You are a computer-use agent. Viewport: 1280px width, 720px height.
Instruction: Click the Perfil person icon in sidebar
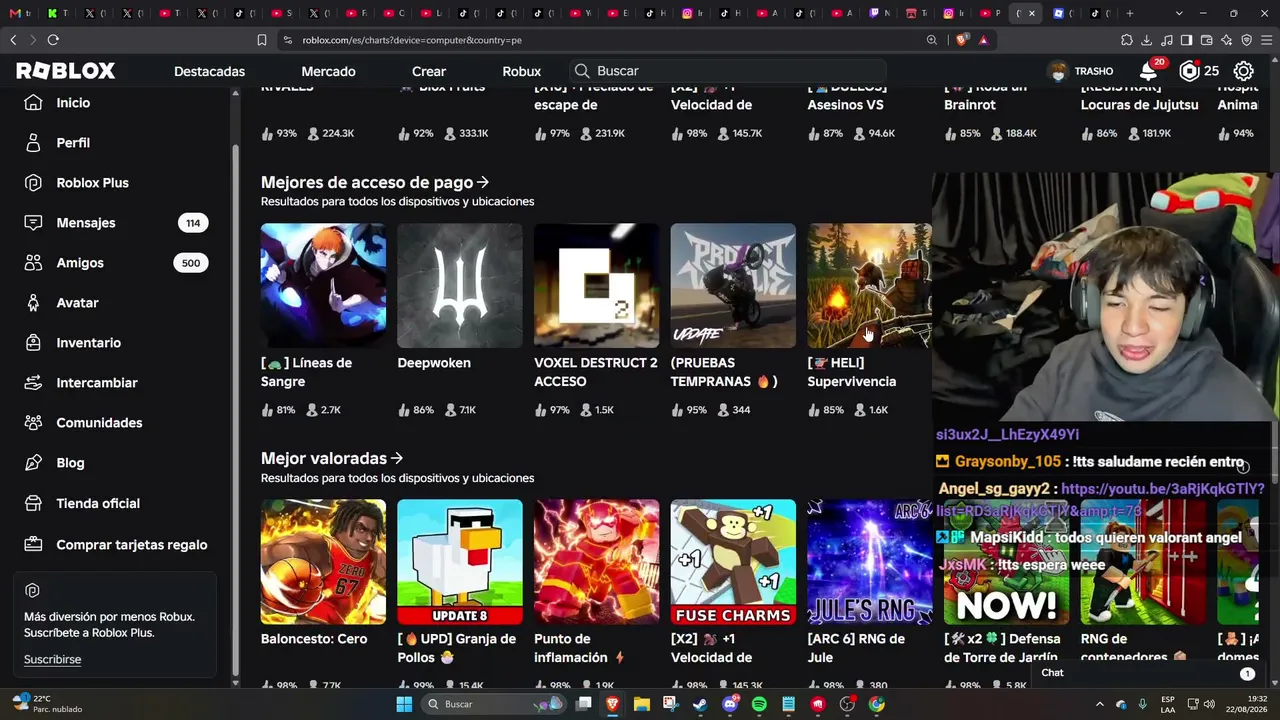[x=33, y=143]
